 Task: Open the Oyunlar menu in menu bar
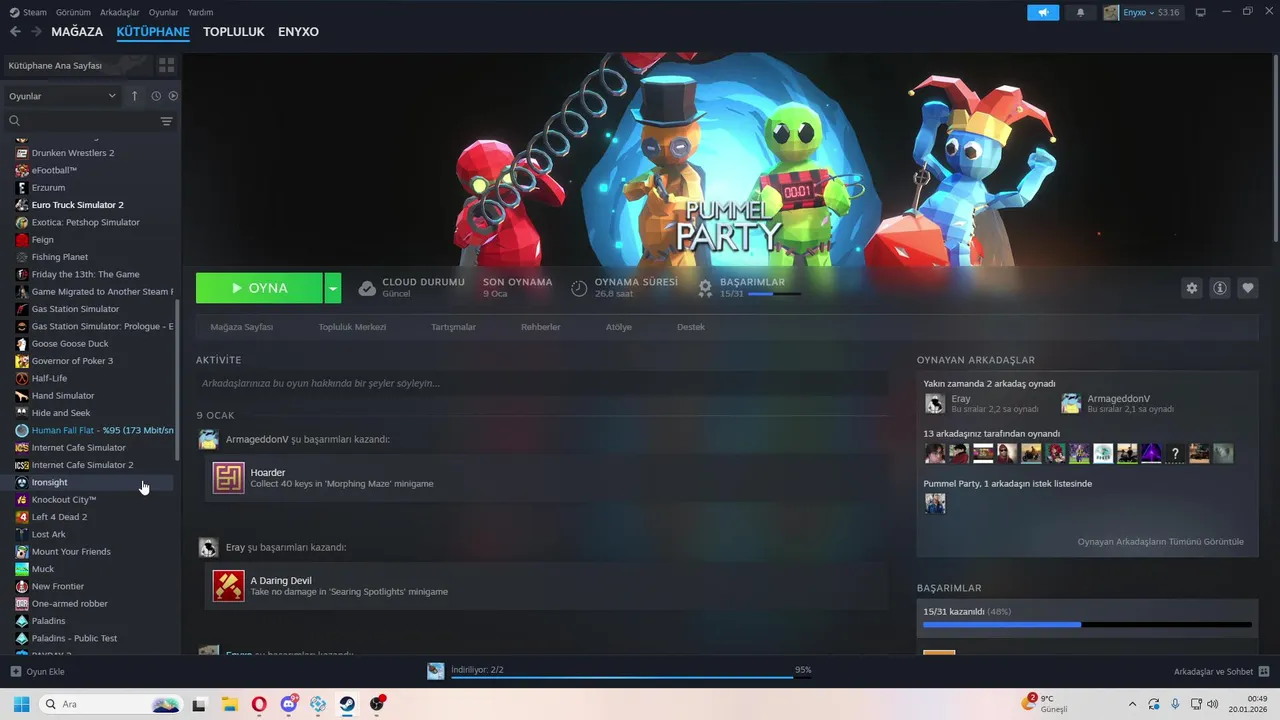point(163,12)
